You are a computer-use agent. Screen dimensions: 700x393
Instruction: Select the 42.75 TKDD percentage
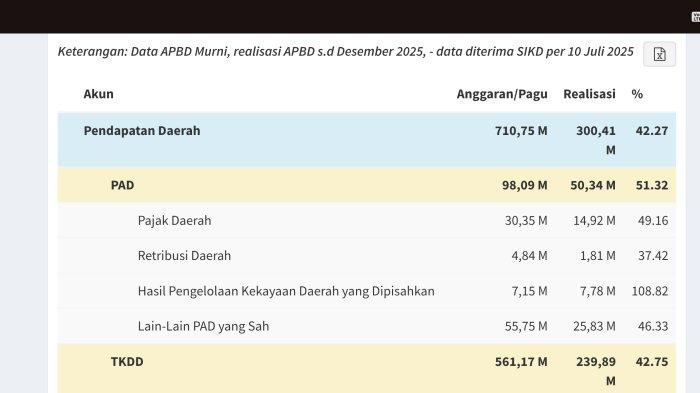(652, 361)
